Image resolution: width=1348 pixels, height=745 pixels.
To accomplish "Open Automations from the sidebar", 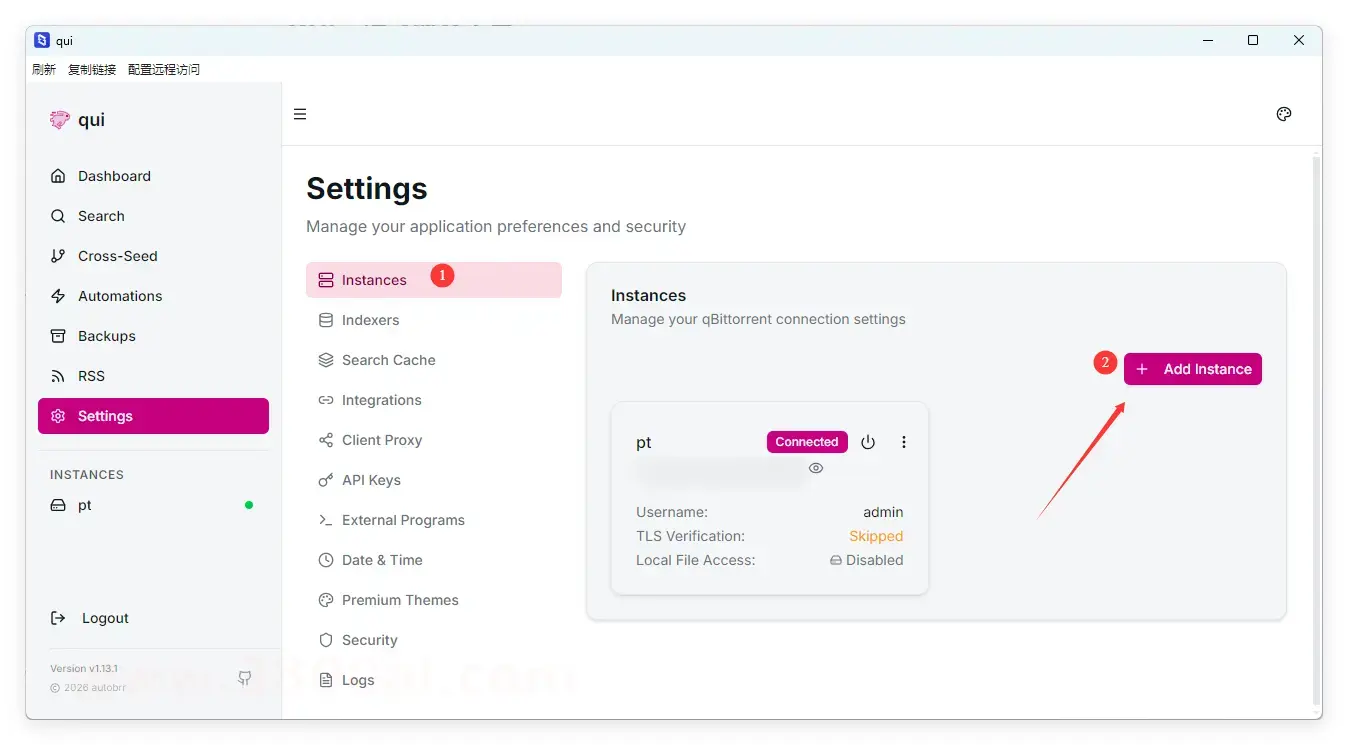I will click(119, 296).
